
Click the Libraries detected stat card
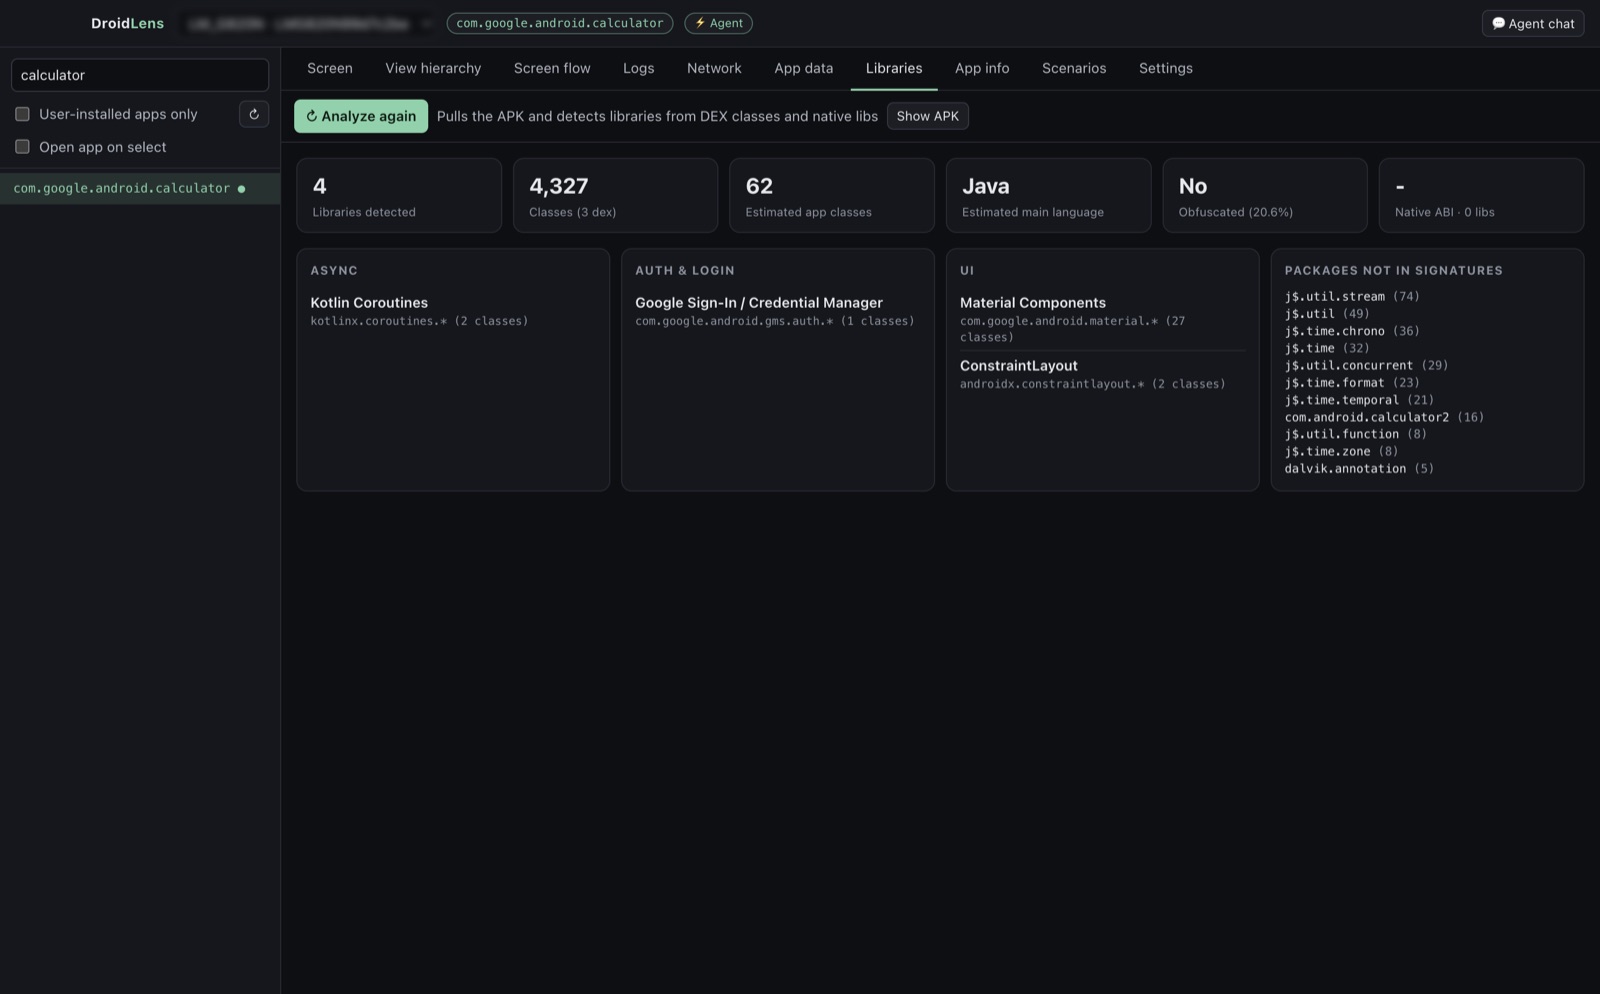tap(399, 195)
